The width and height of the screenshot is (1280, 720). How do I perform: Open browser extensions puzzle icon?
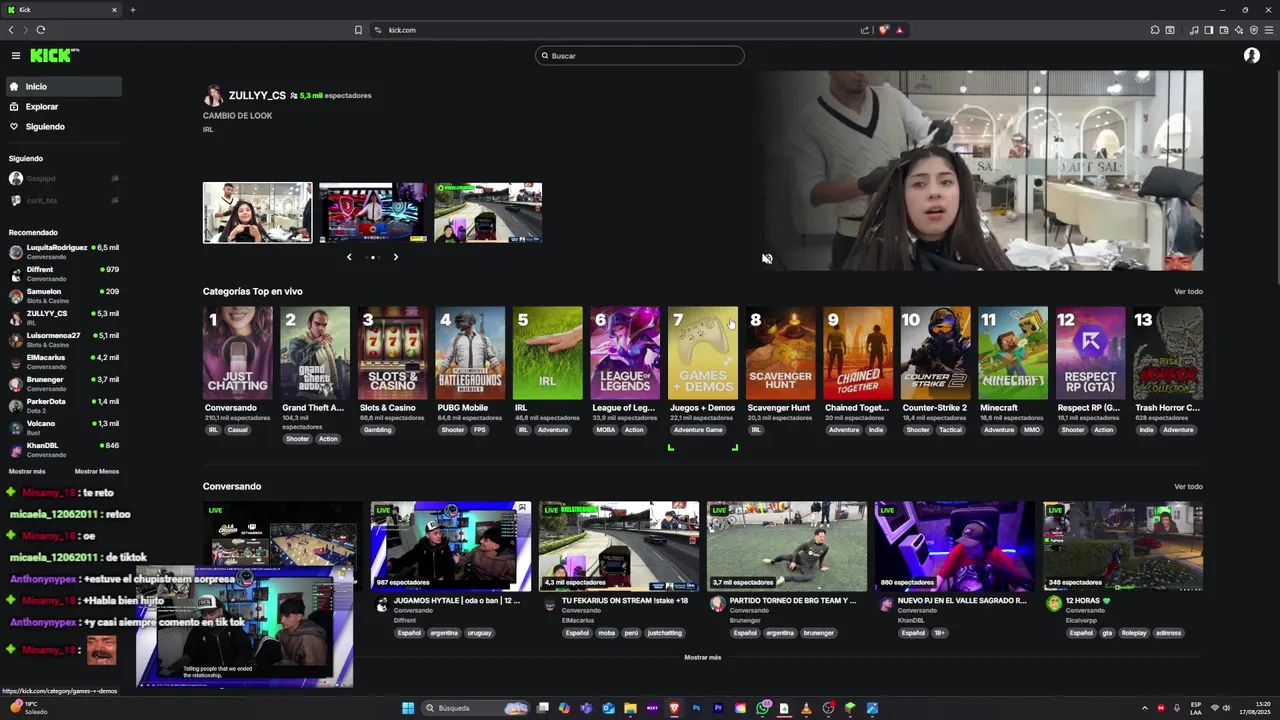(x=1156, y=30)
